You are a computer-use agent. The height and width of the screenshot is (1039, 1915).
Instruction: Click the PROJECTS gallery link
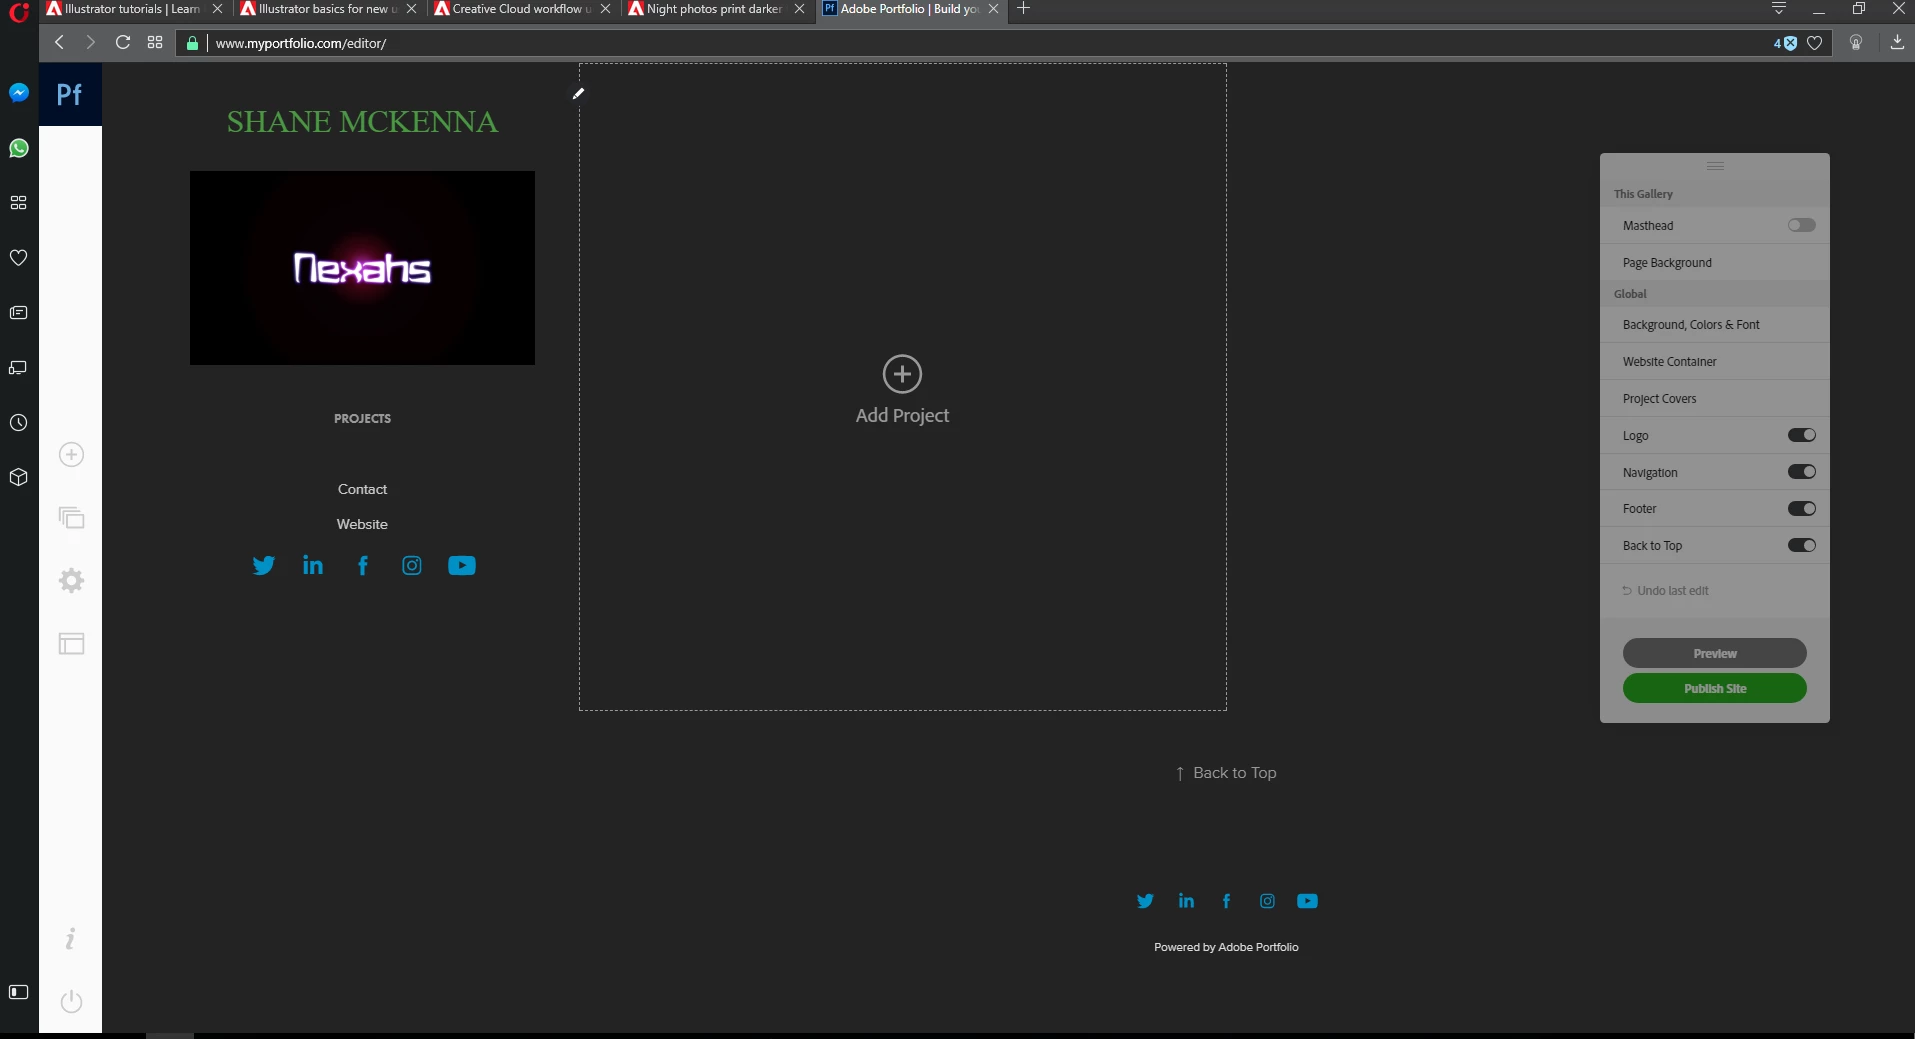(362, 418)
